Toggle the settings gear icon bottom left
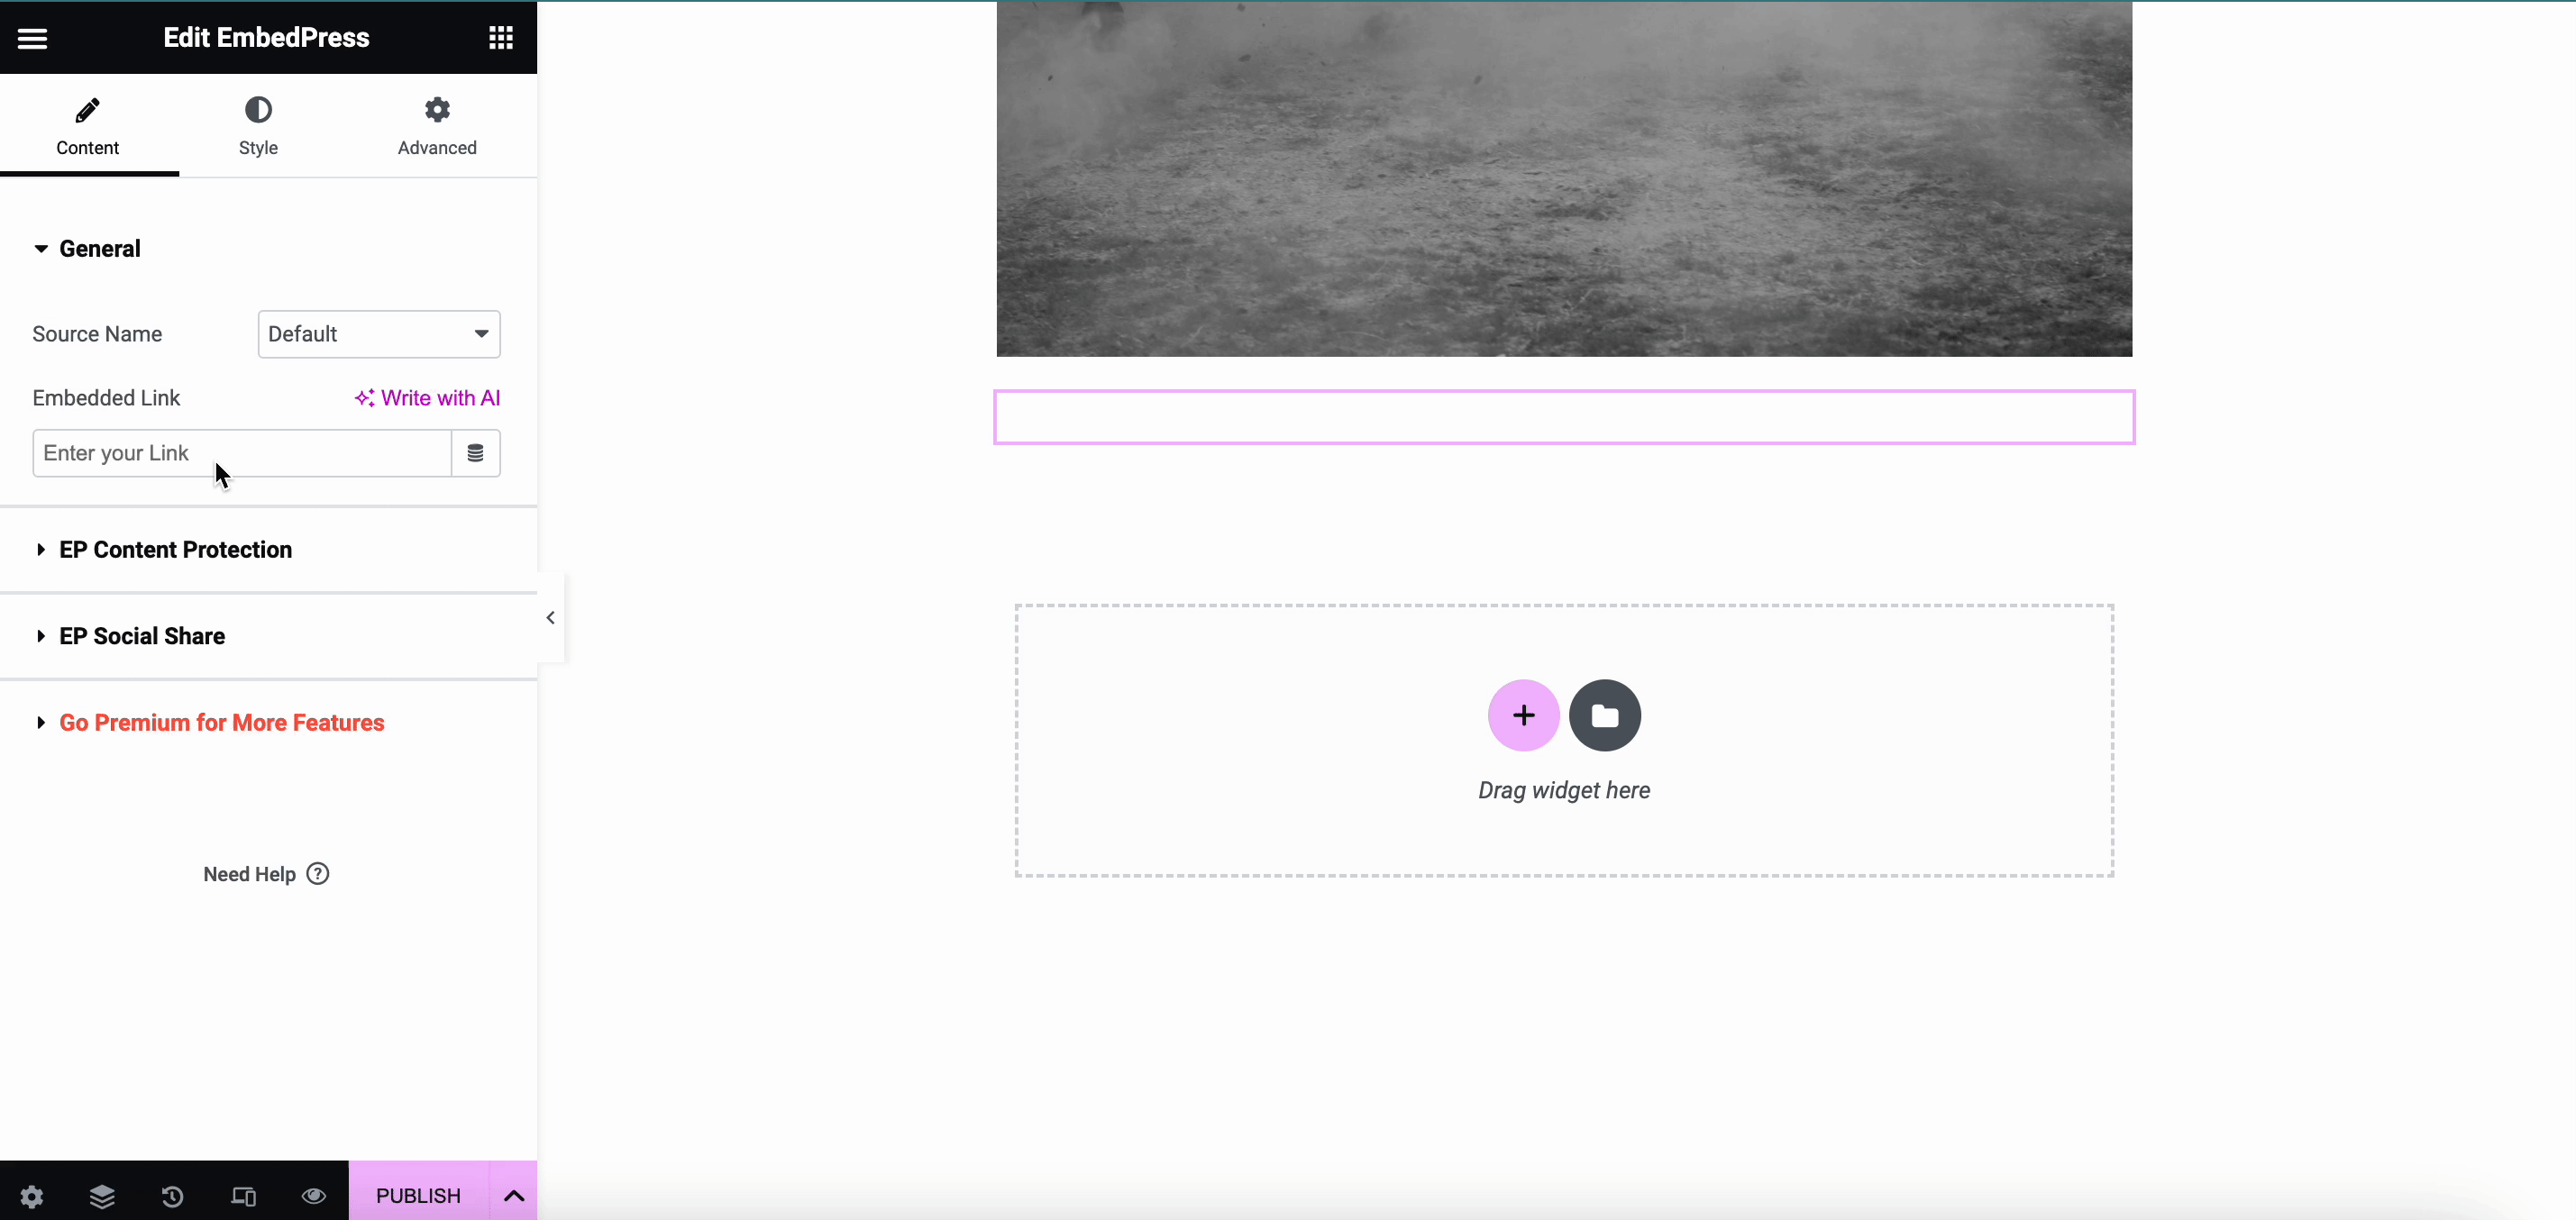Viewport: 2576px width, 1220px height. tap(32, 1196)
